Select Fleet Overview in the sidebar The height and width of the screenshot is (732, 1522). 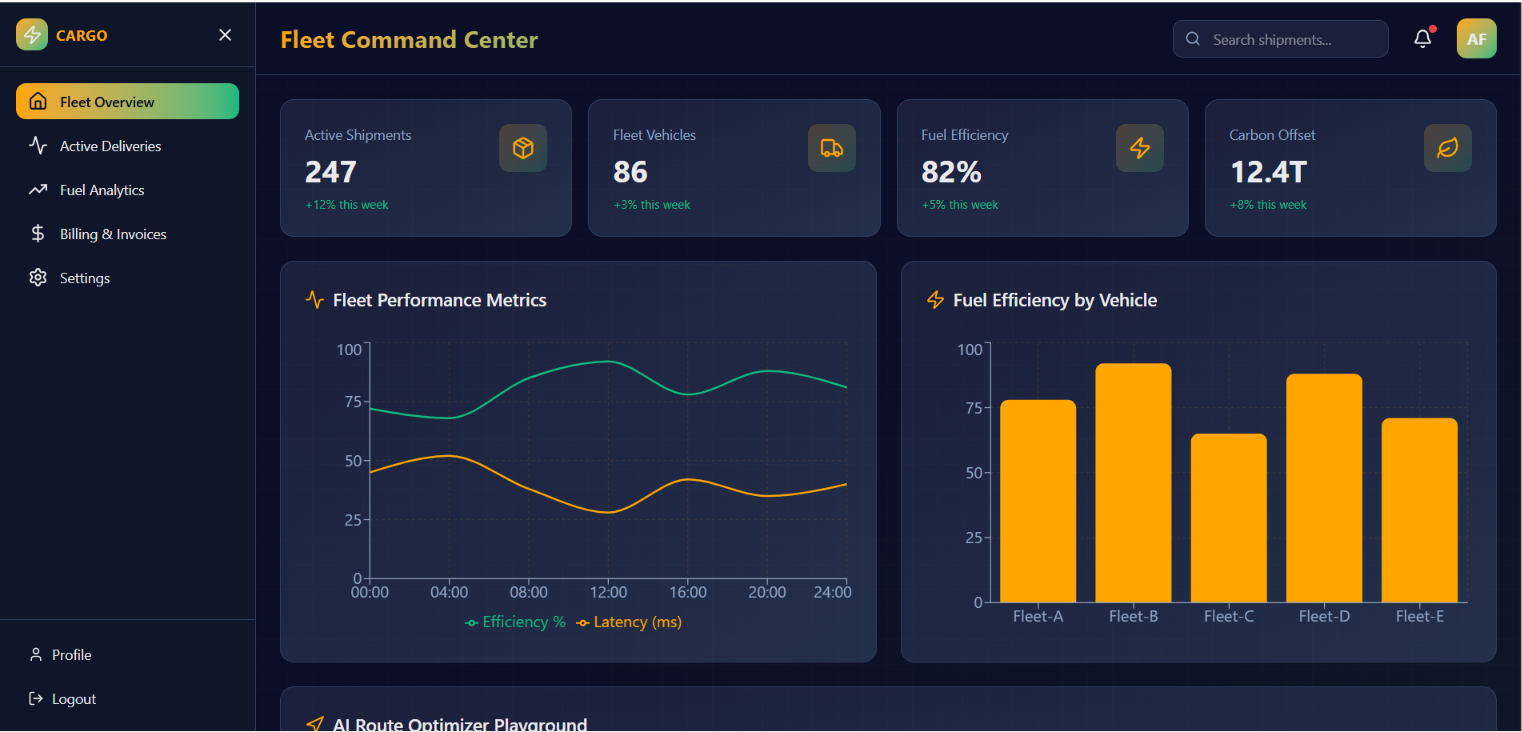(127, 101)
